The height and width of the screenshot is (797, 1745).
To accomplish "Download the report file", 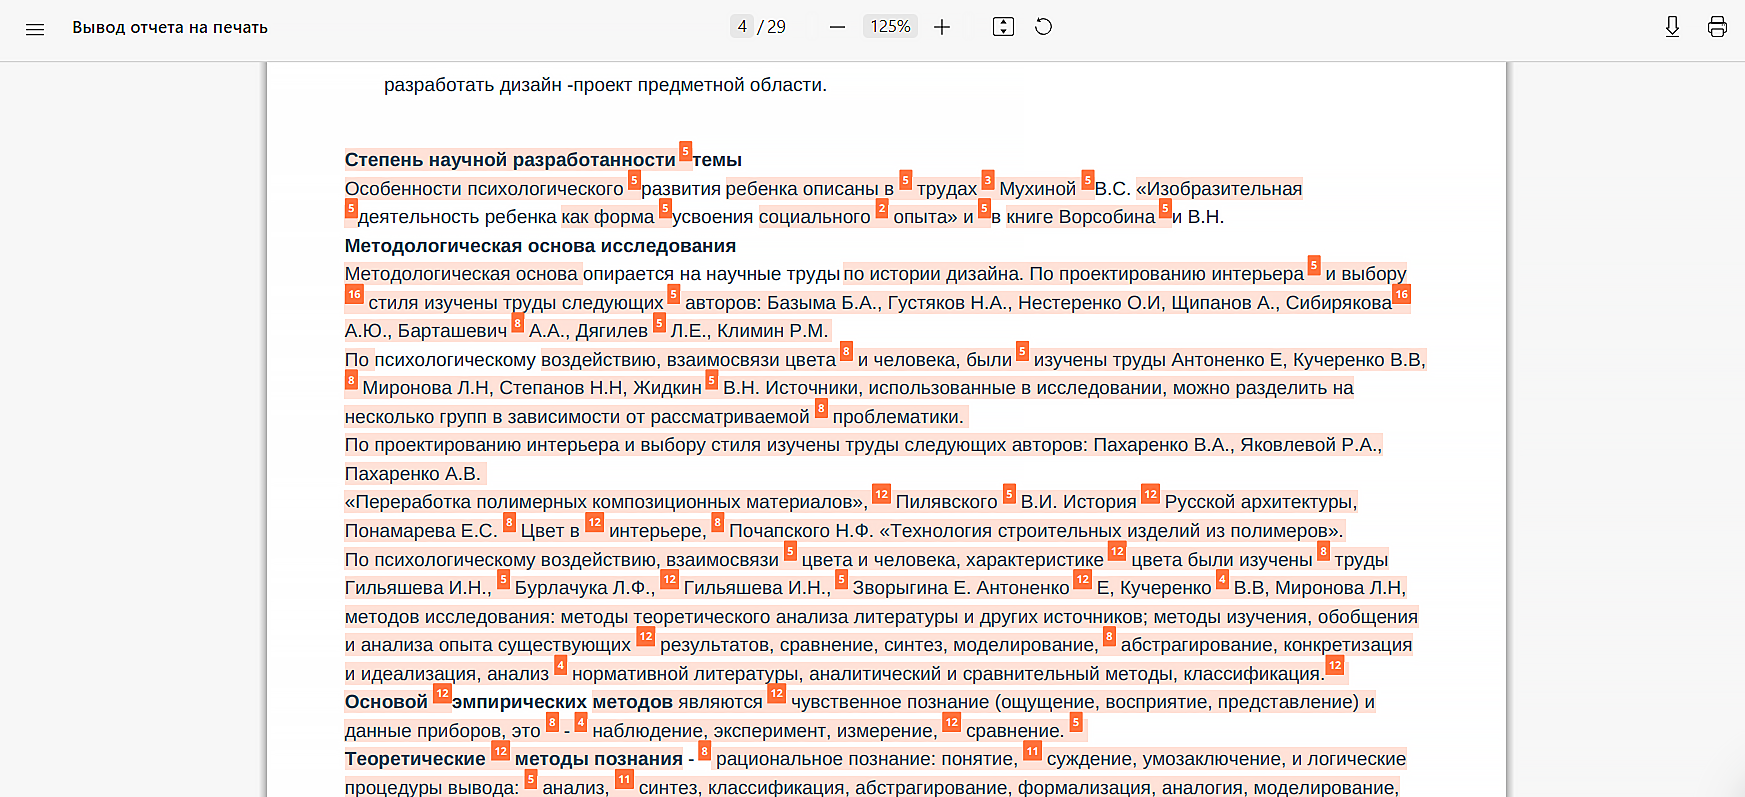I will point(1672,27).
